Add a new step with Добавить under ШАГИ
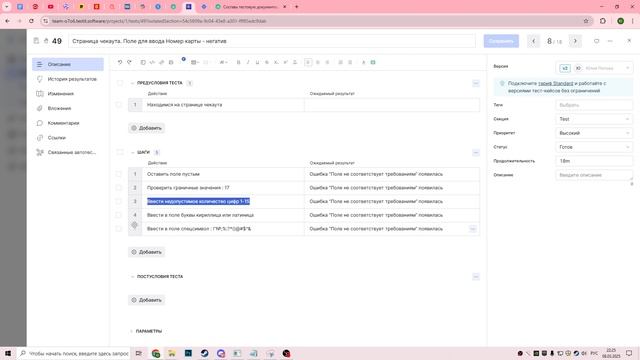This screenshot has height=360, width=640. [147, 252]
